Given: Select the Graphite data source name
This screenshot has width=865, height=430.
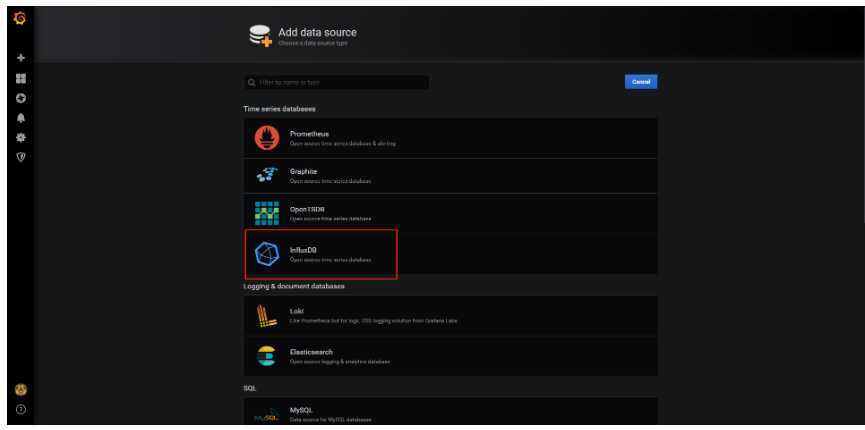Looking at the screenshot, I should [303, 172].
